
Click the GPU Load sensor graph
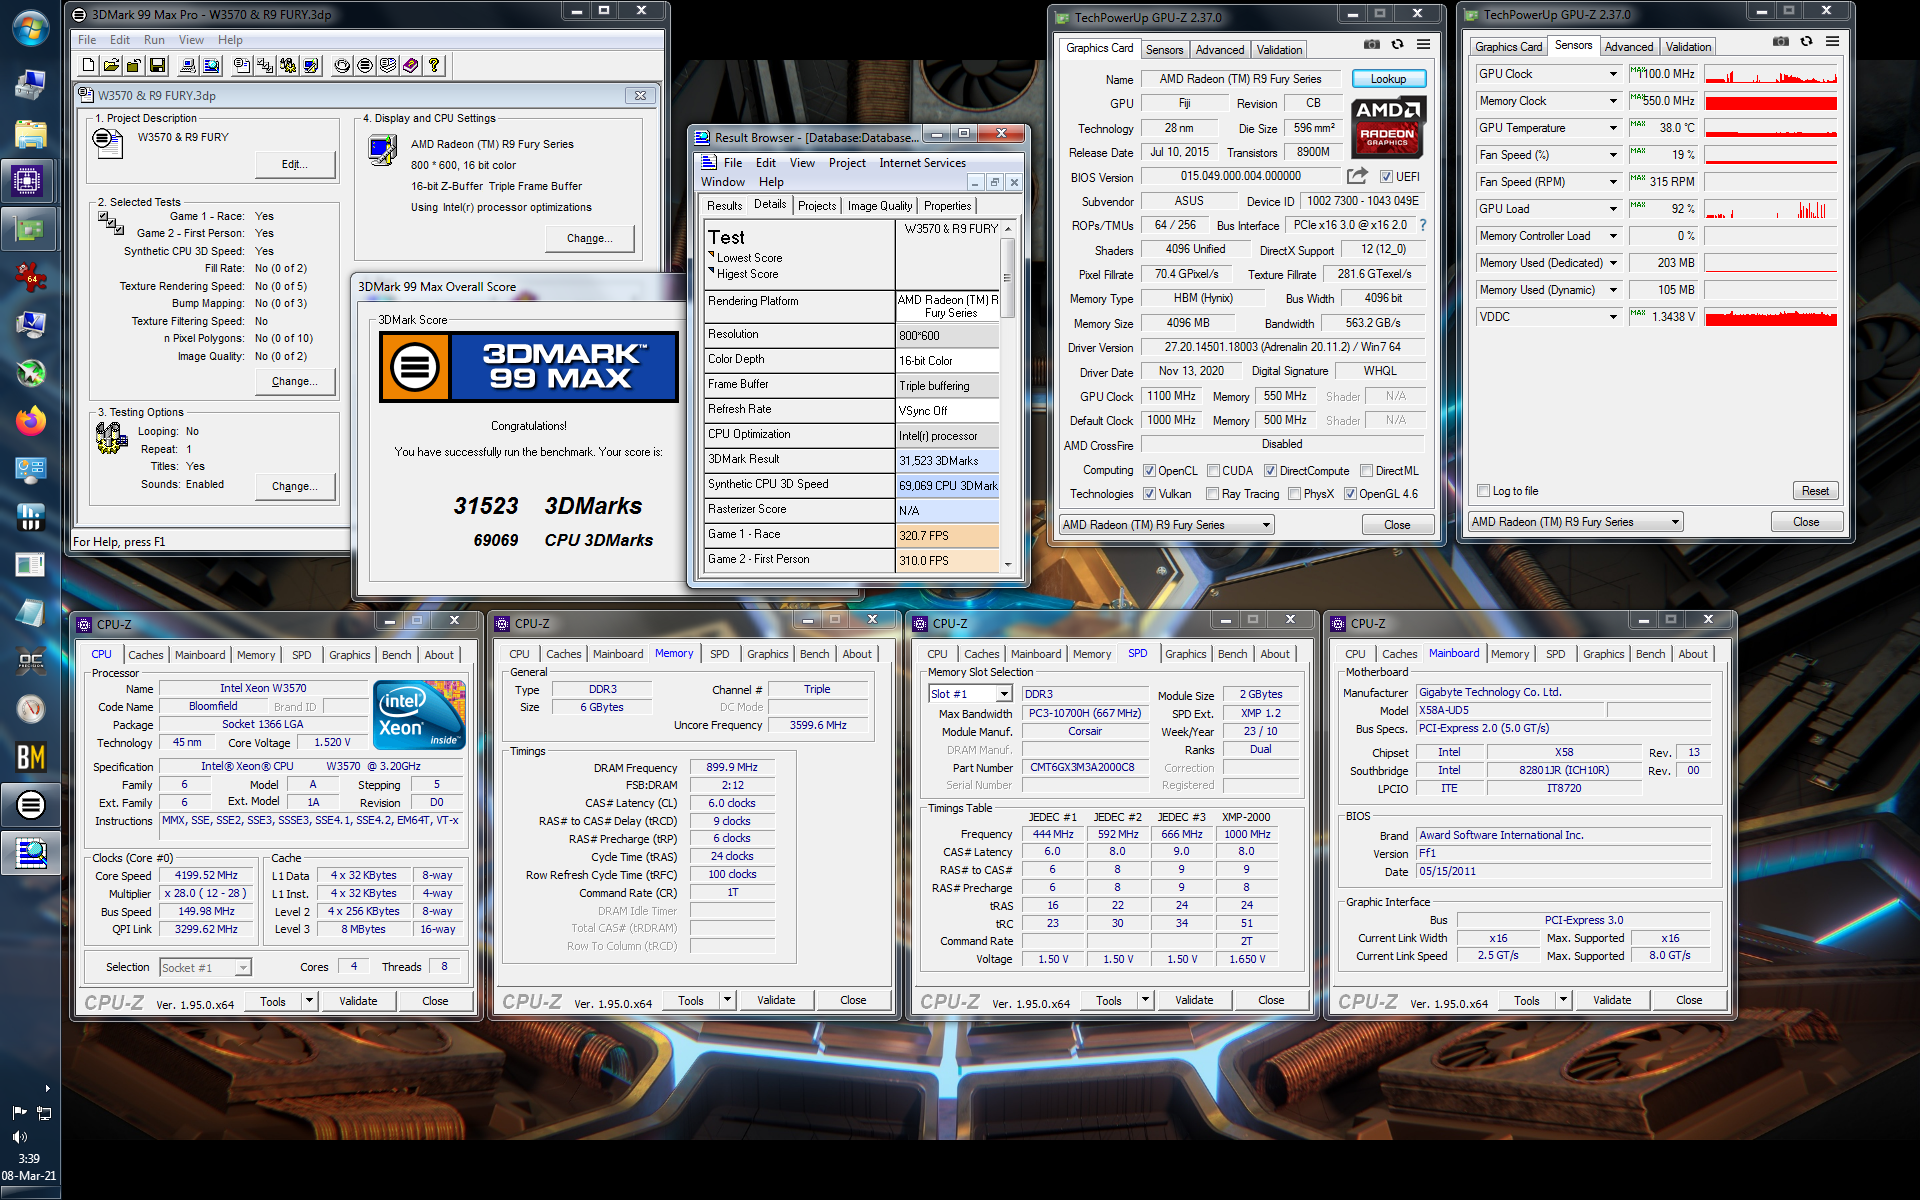(1771, 209)
